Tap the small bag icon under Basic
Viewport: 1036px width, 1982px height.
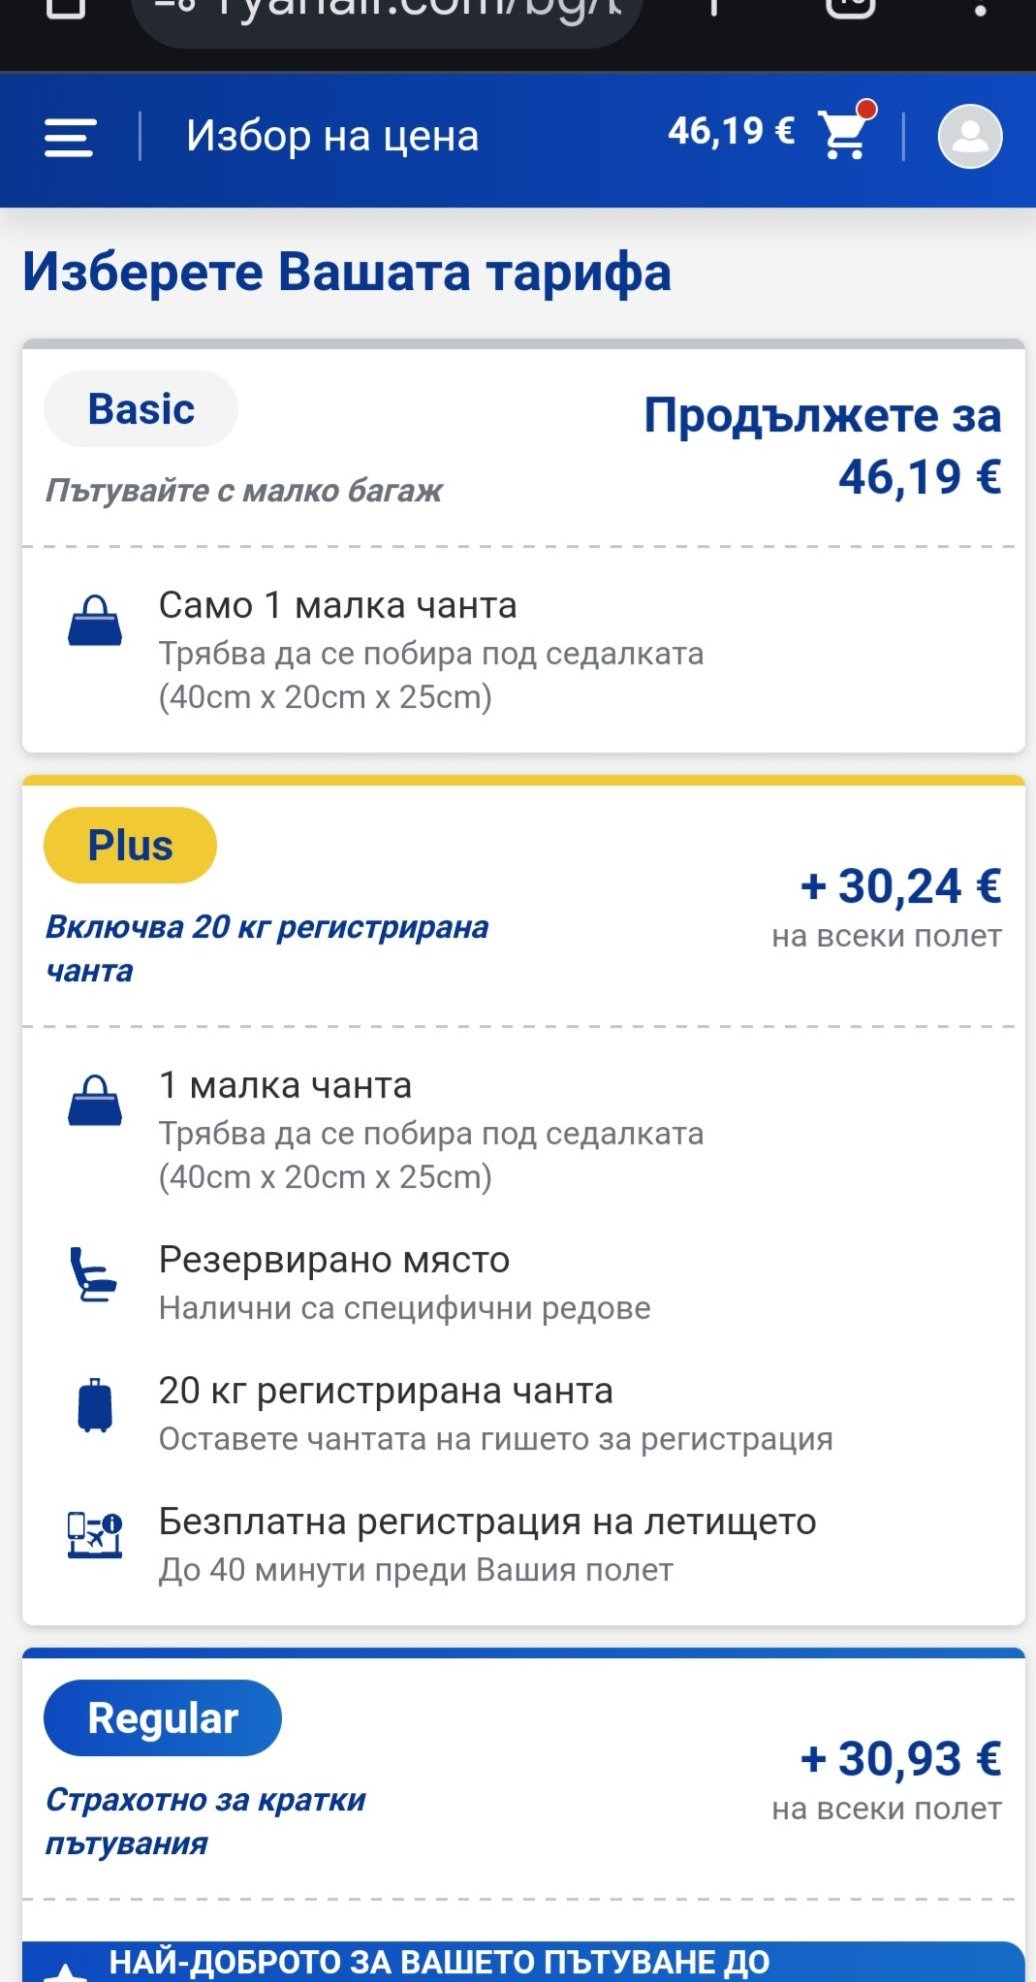(x=95, y=621)
